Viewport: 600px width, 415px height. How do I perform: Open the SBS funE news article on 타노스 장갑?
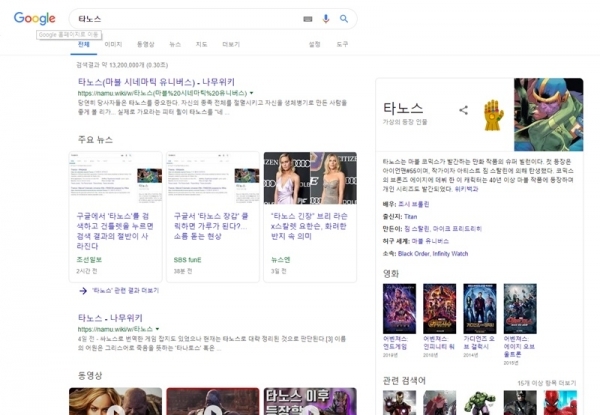pyautogui.click(x=211, y=226)
